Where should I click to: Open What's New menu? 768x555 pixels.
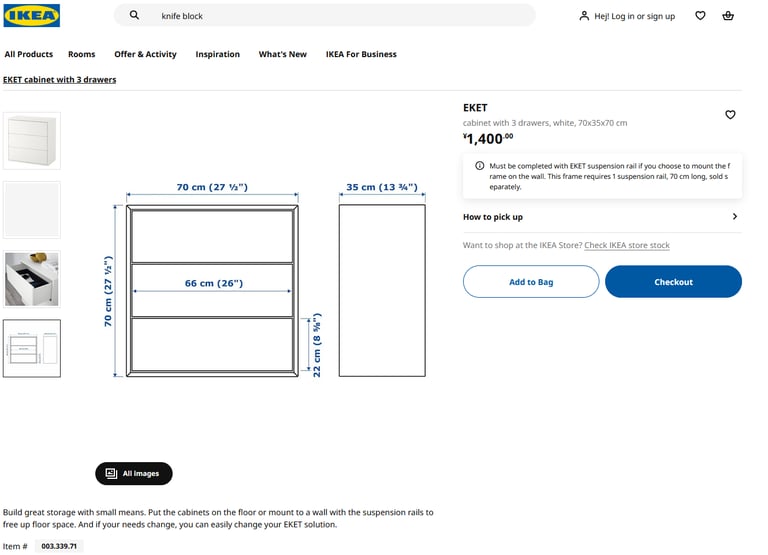283,54
